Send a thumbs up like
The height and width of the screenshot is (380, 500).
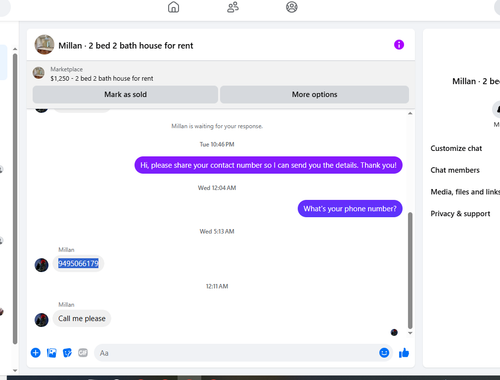[404, 353]
